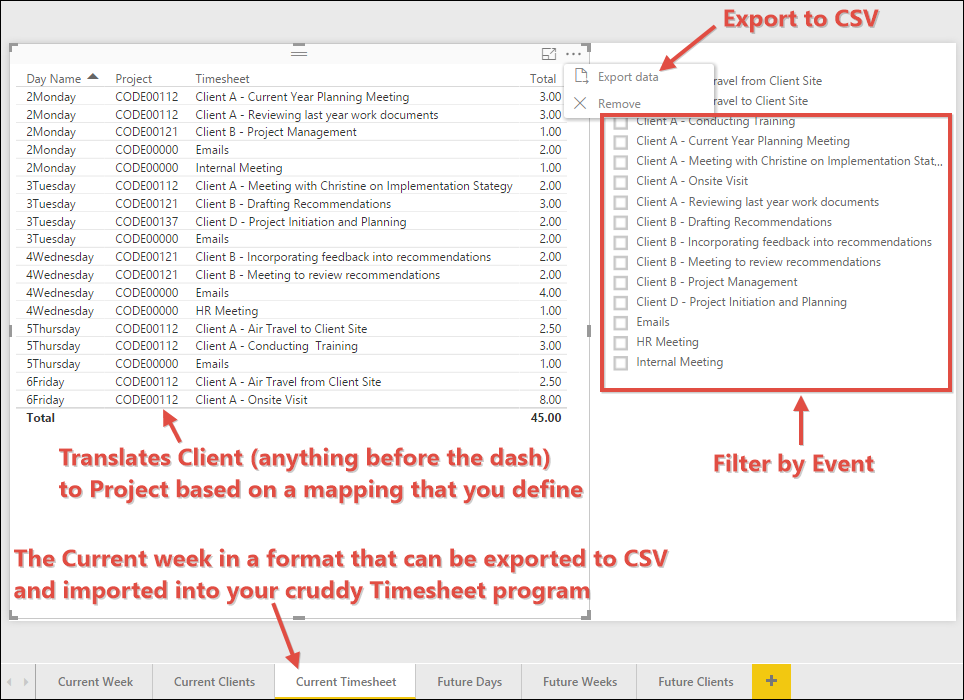Select the Client B - Project Management row
The image size is (964, 700).
tap(276, 132)
